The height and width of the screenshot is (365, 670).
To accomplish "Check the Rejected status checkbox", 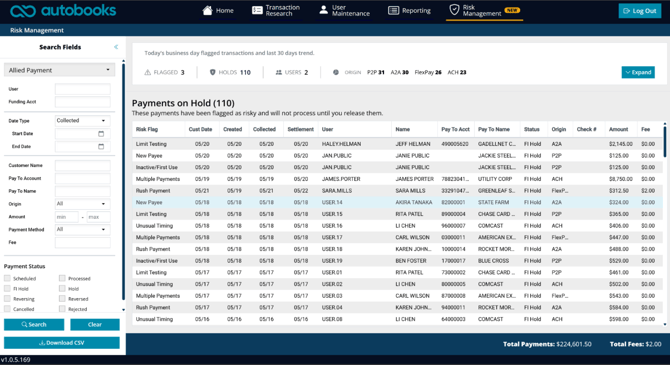I will 62,309.
